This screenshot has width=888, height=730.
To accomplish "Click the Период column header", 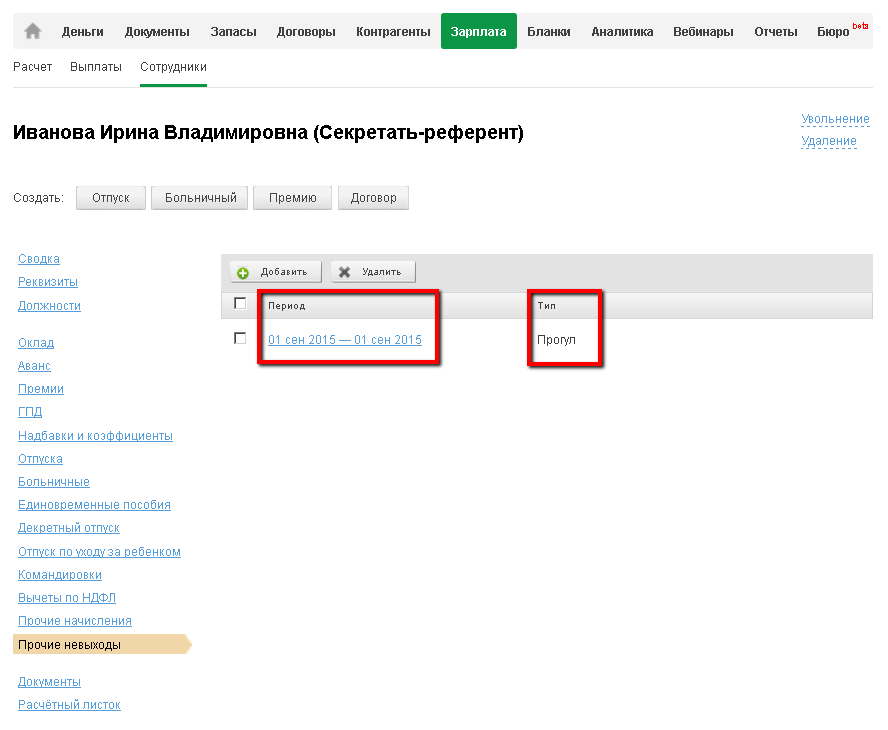I will 287,306.
